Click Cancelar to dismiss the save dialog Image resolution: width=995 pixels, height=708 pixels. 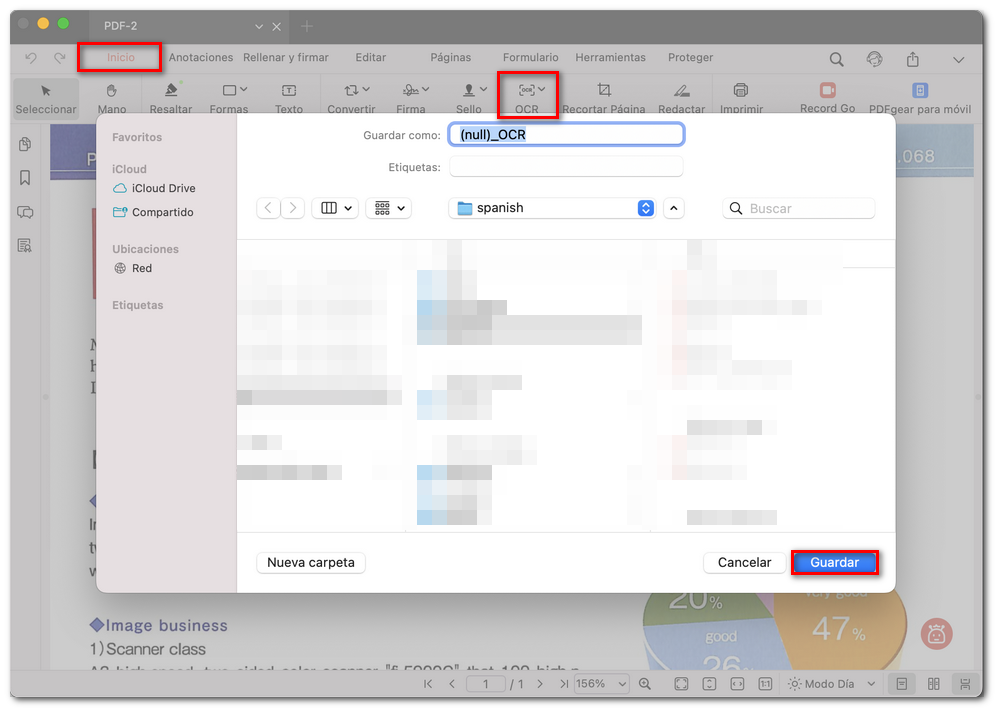744,562
